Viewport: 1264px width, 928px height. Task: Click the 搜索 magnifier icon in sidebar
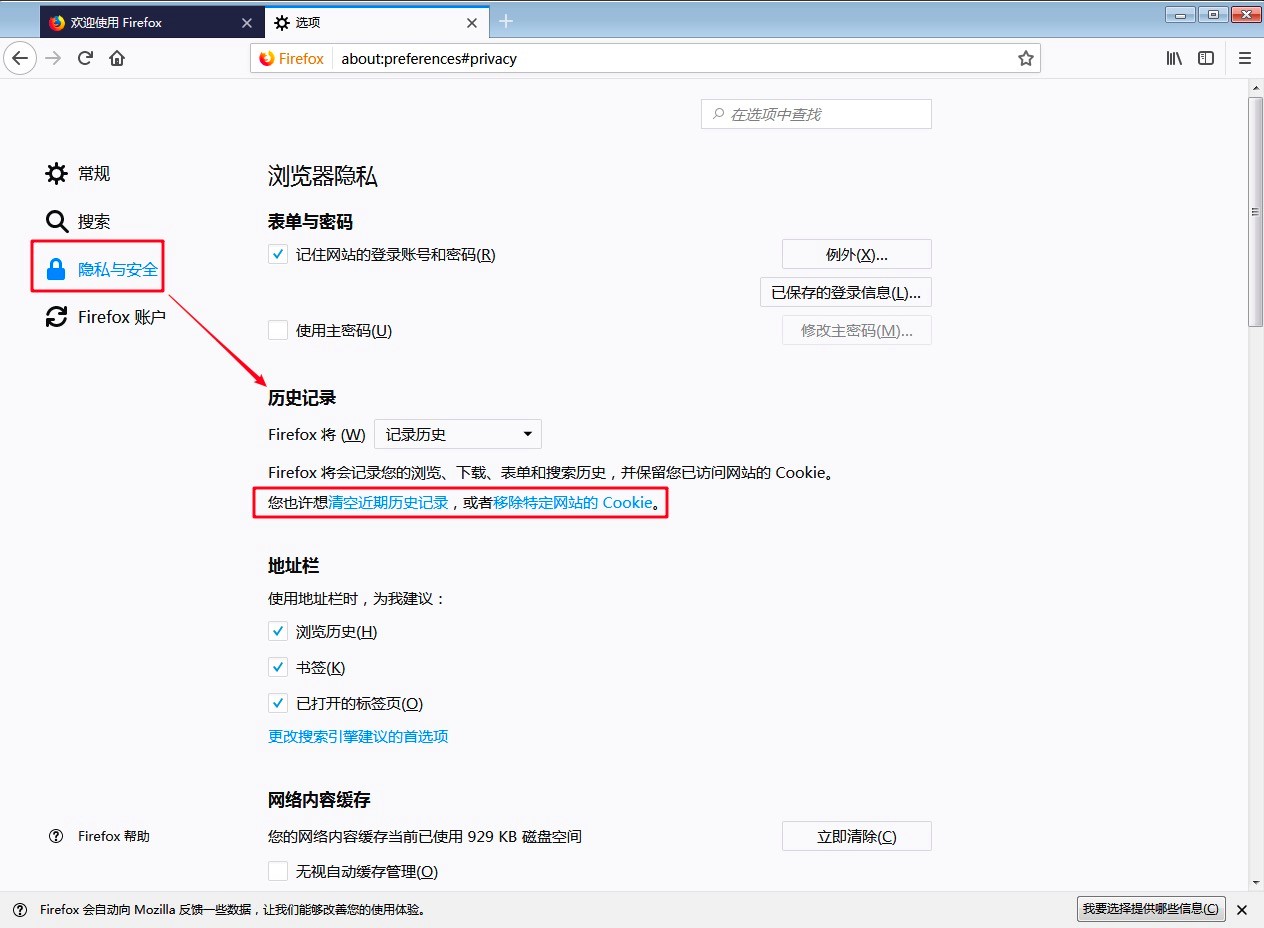click(56, 221)
